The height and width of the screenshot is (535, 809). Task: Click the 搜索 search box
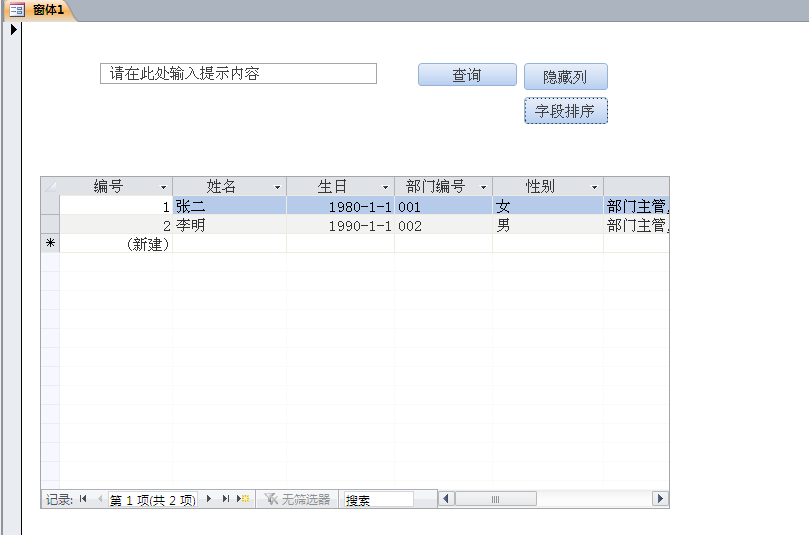(x=379, y=499)
